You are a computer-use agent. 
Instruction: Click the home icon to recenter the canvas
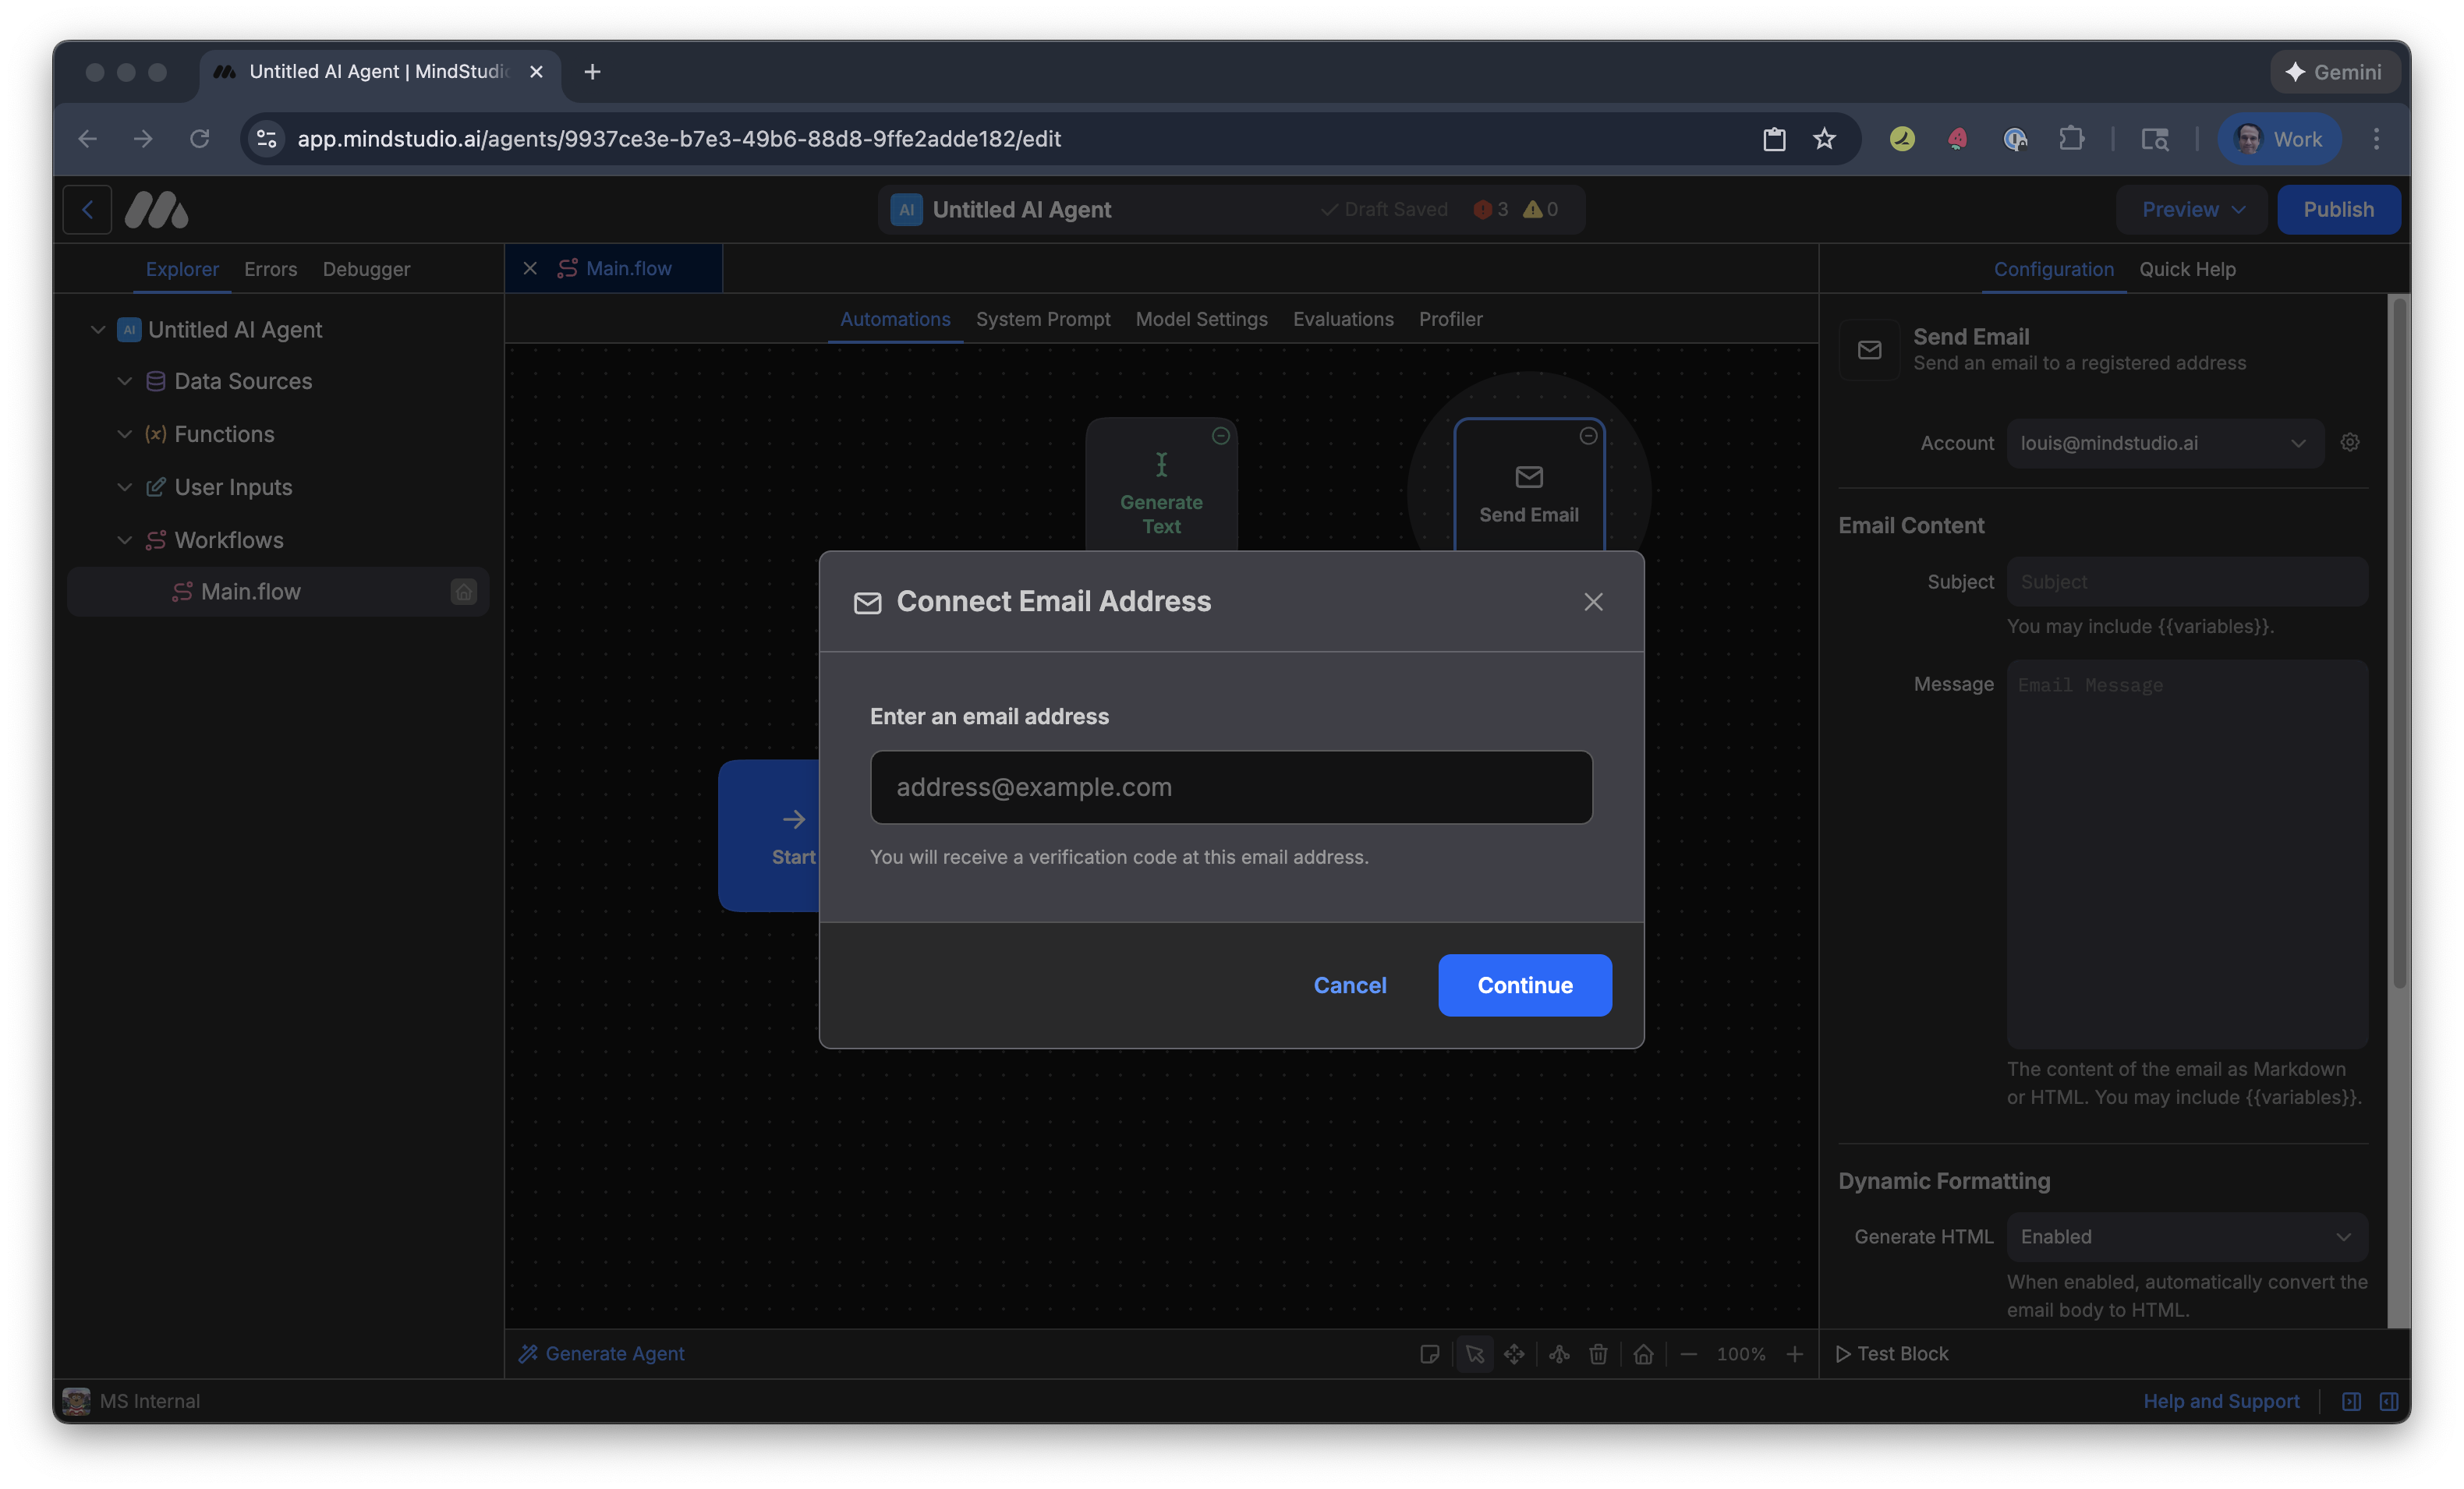1644,1354
